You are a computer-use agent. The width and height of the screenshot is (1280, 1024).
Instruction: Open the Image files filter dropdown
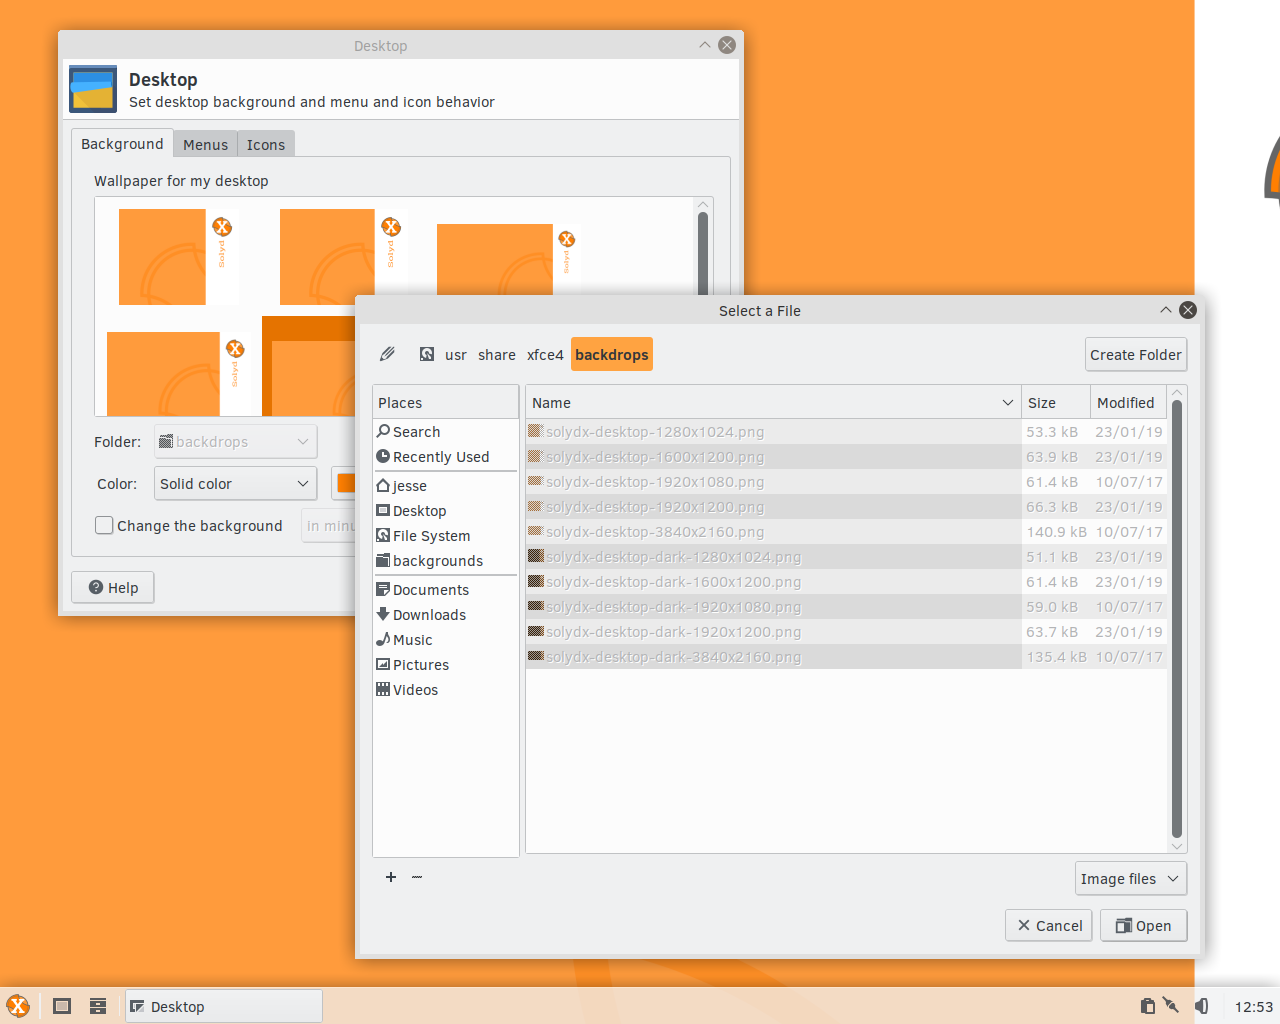(1131, 878)
